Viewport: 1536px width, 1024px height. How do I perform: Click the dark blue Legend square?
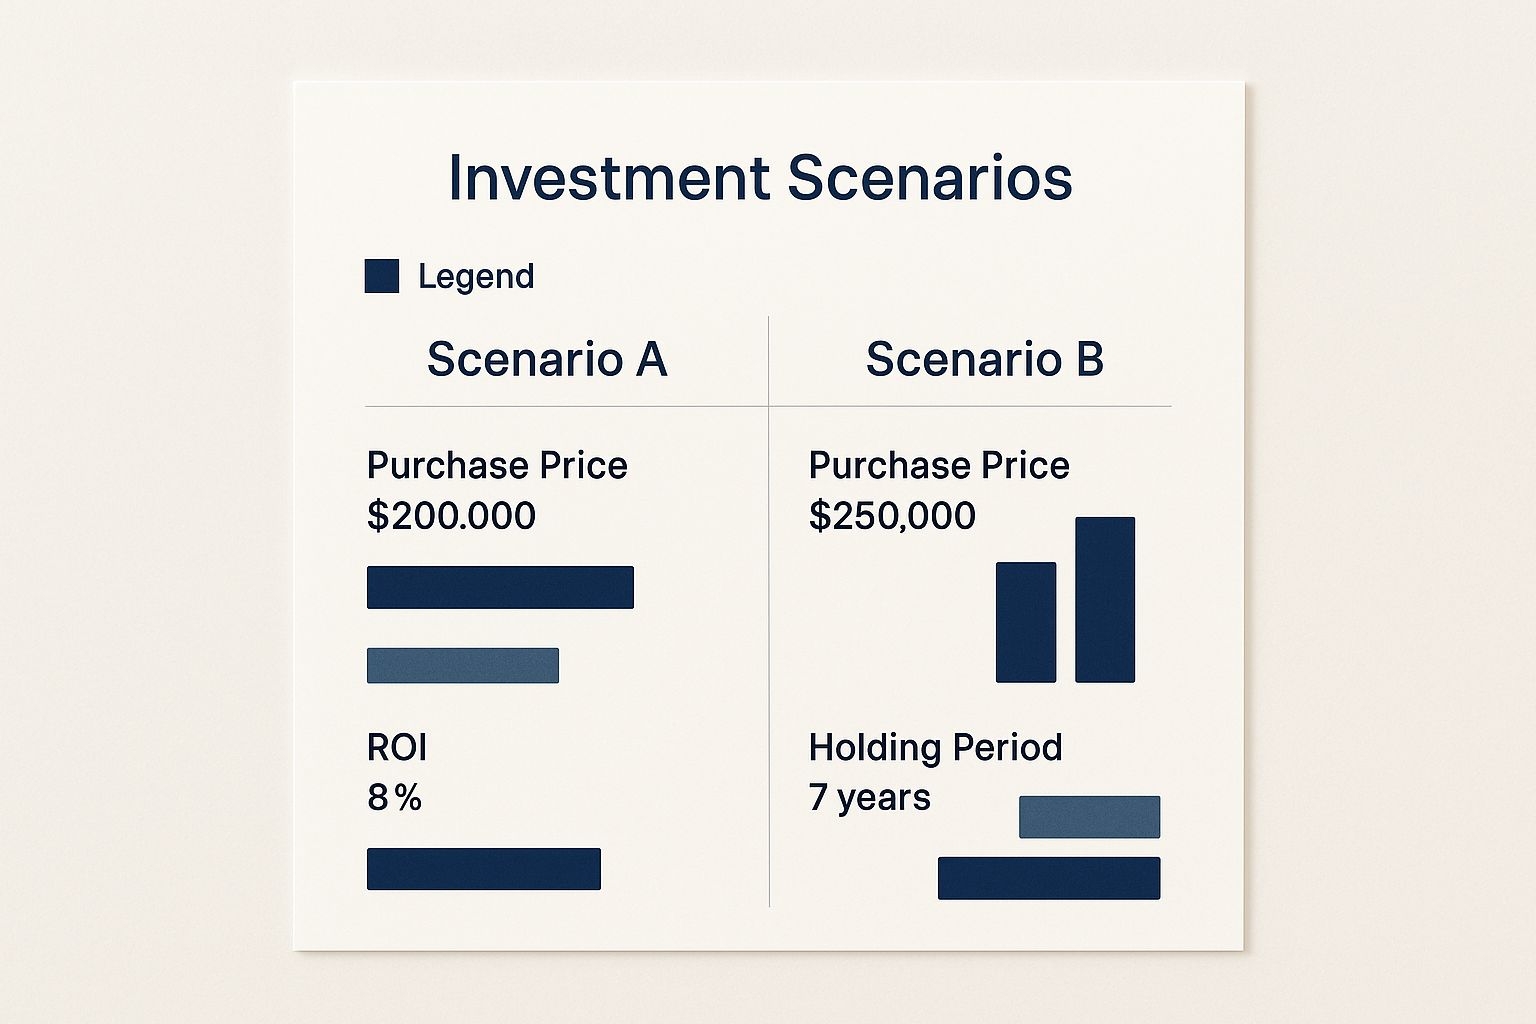point(382,276)
